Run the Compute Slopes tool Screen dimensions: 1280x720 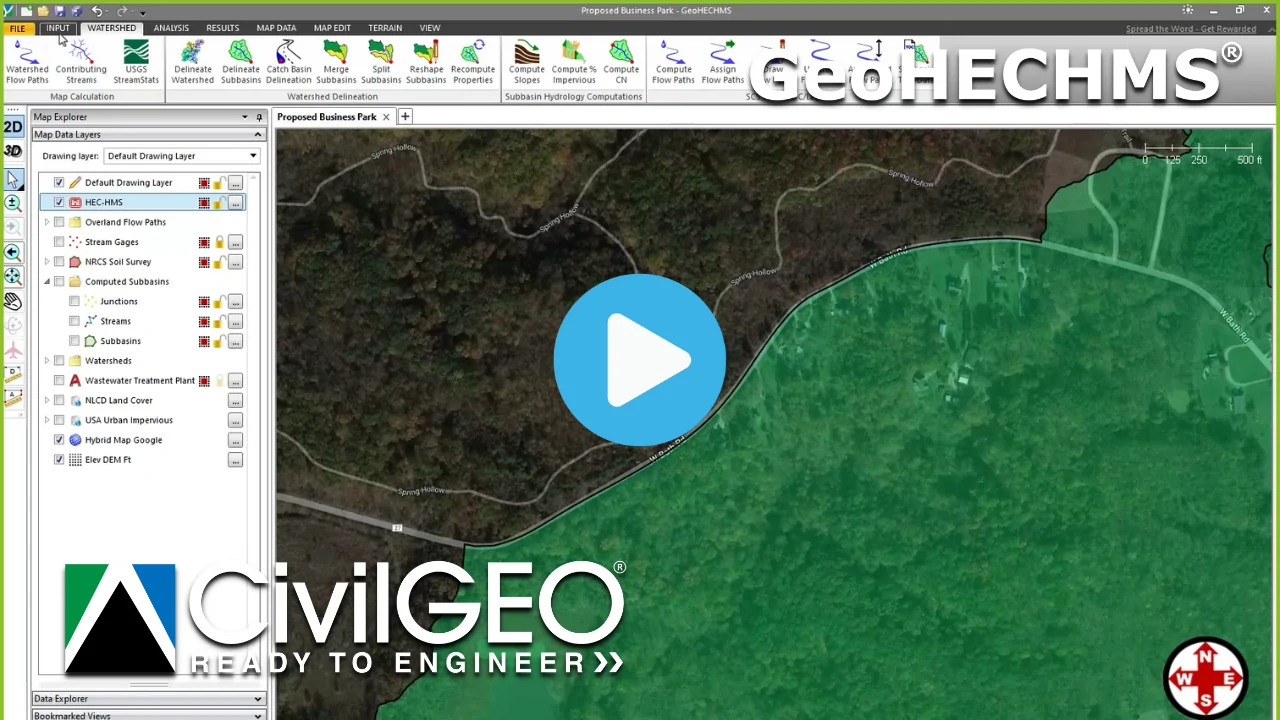pyautogui.click(x=526, y=60)
